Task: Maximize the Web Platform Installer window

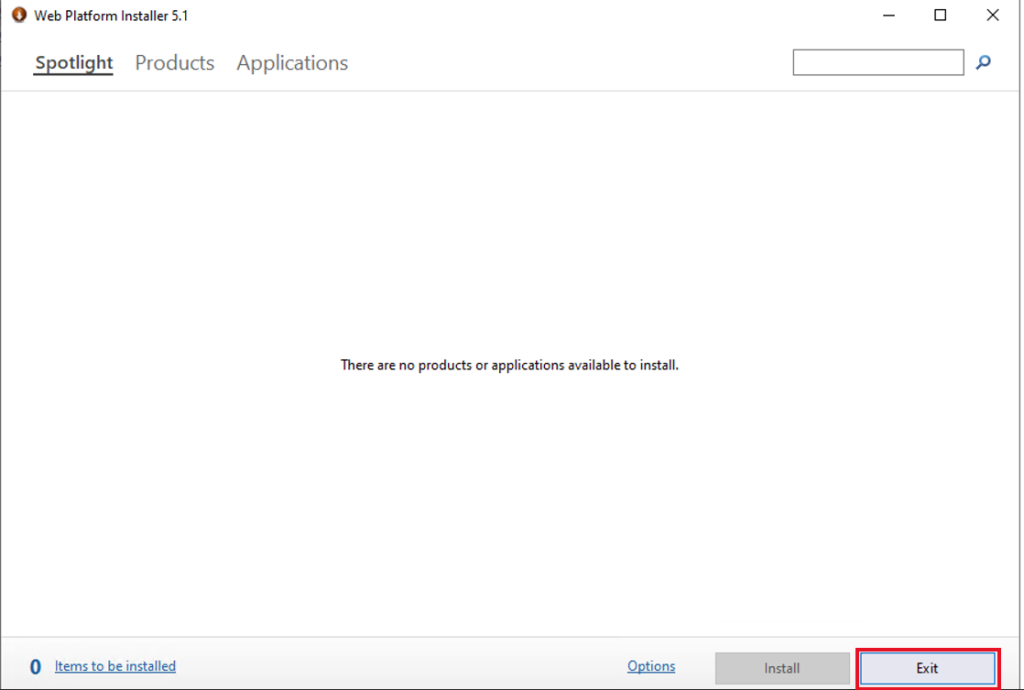Action: click(940, 15)
